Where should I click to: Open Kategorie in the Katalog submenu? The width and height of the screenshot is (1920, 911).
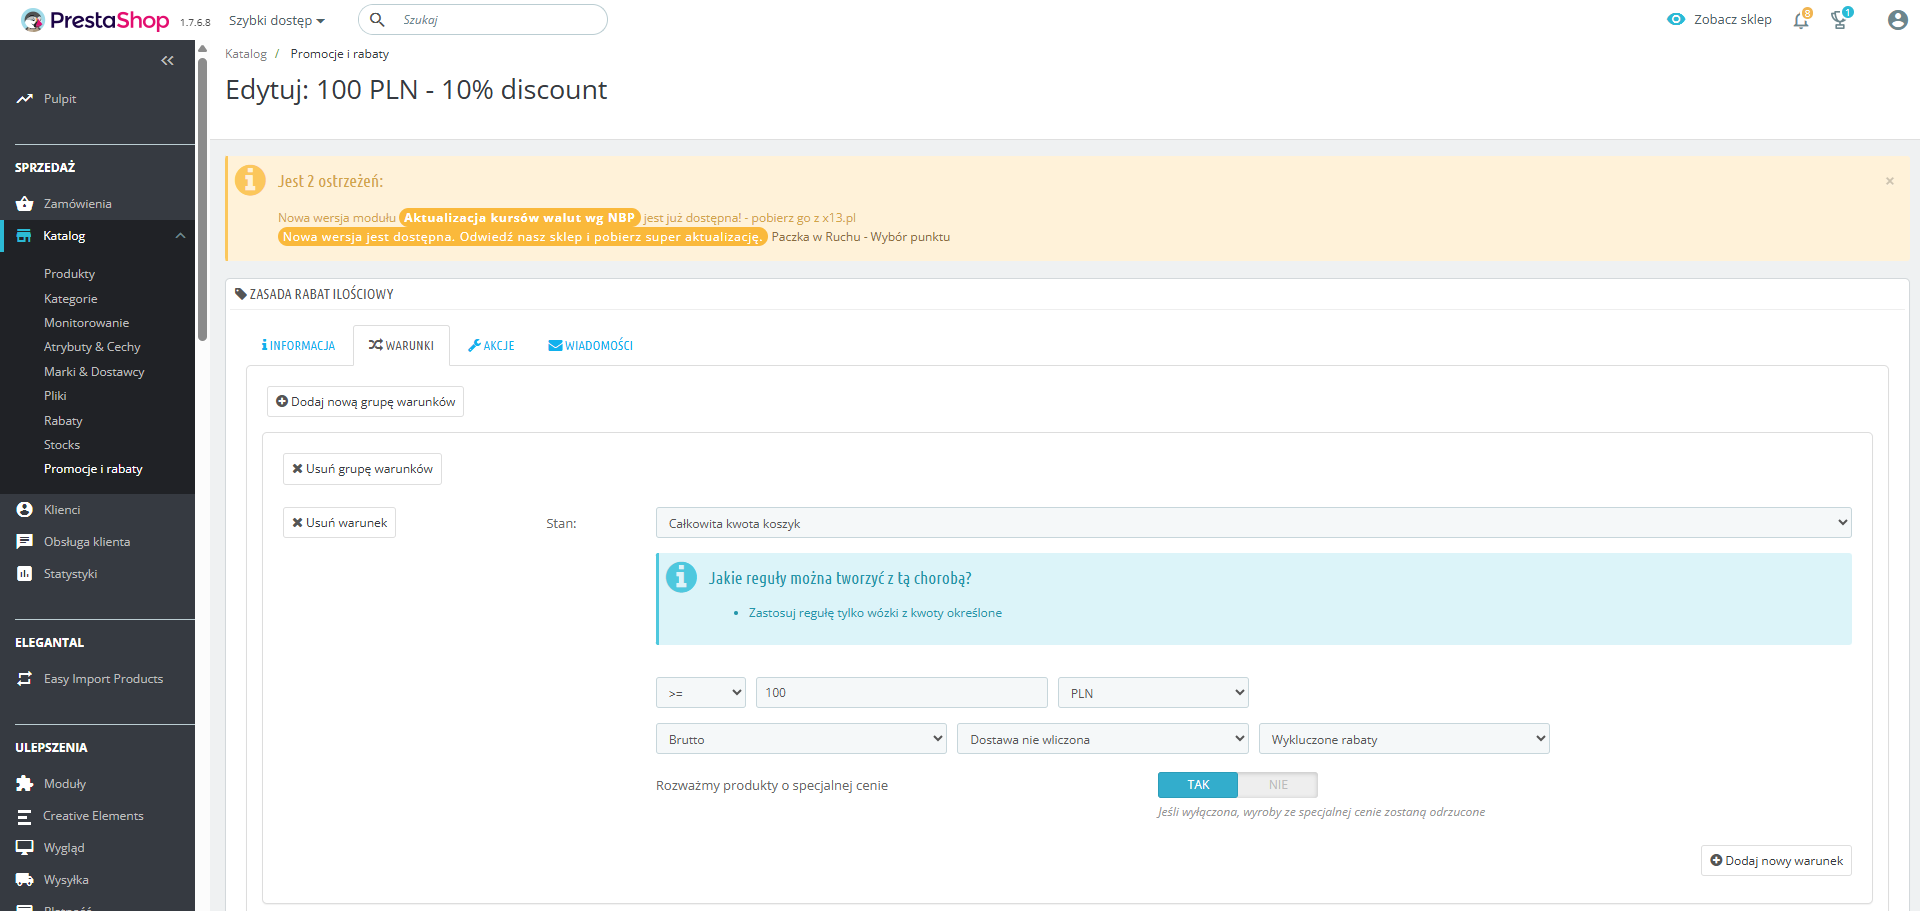coord(71,299)
